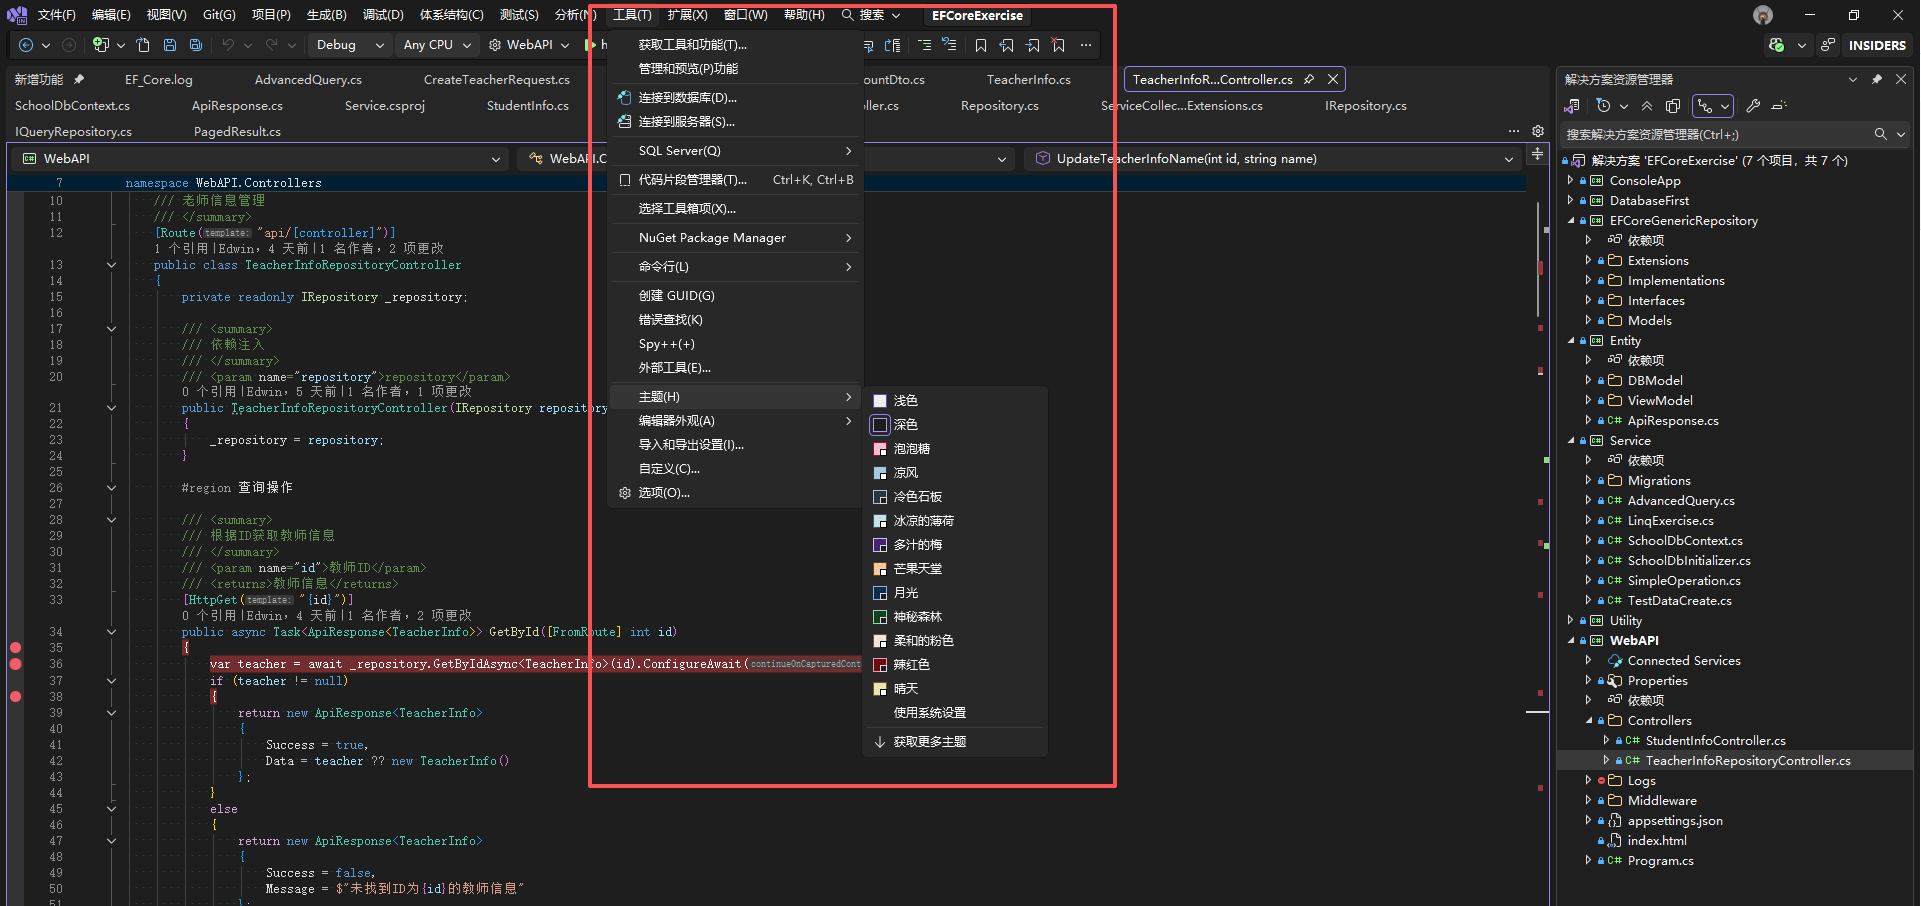Screen dimensions: 1921x906
Task: Click the toggle bookmark icon in toolbar
Action: click(x=980, y=45)
